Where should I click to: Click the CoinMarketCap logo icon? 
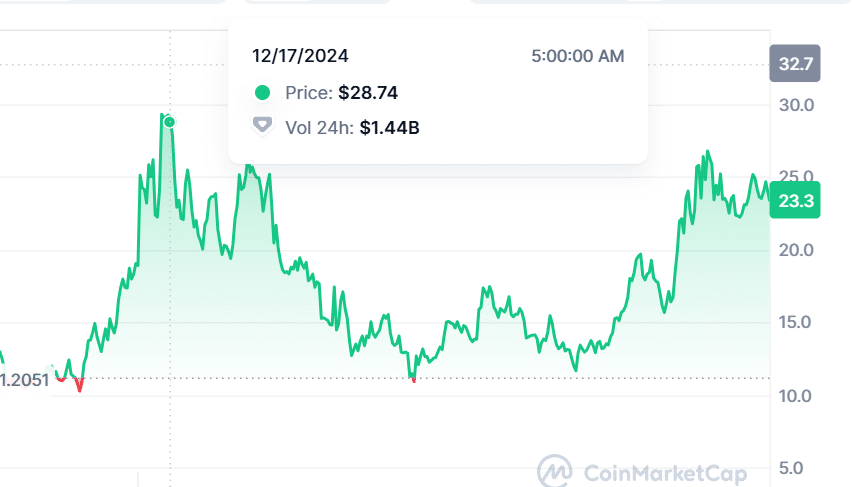pos(555,470)
